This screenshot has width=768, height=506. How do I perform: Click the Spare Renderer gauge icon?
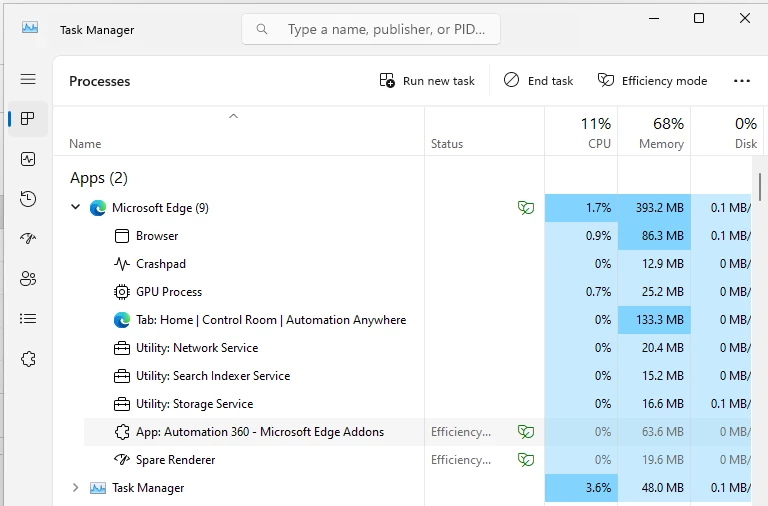pyautogui.click(x=121, y=459)
